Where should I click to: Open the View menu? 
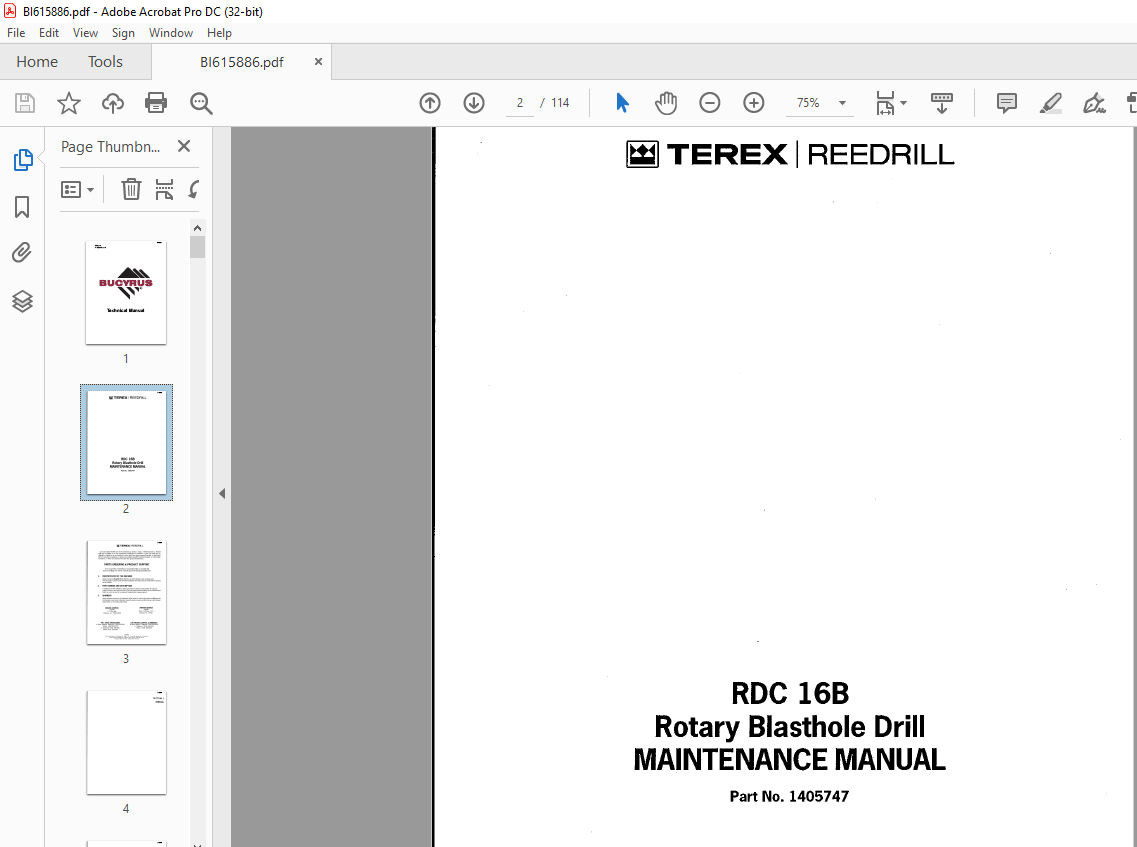tap(85, 33)
